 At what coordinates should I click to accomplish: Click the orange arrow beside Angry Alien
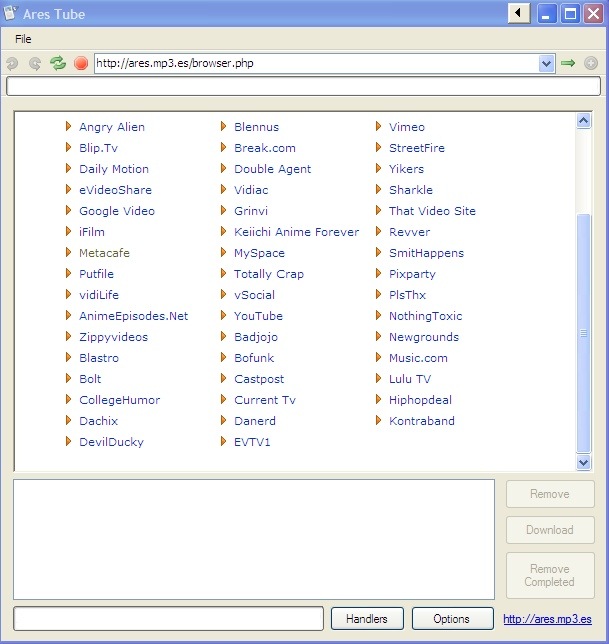[x=69, y=126]
